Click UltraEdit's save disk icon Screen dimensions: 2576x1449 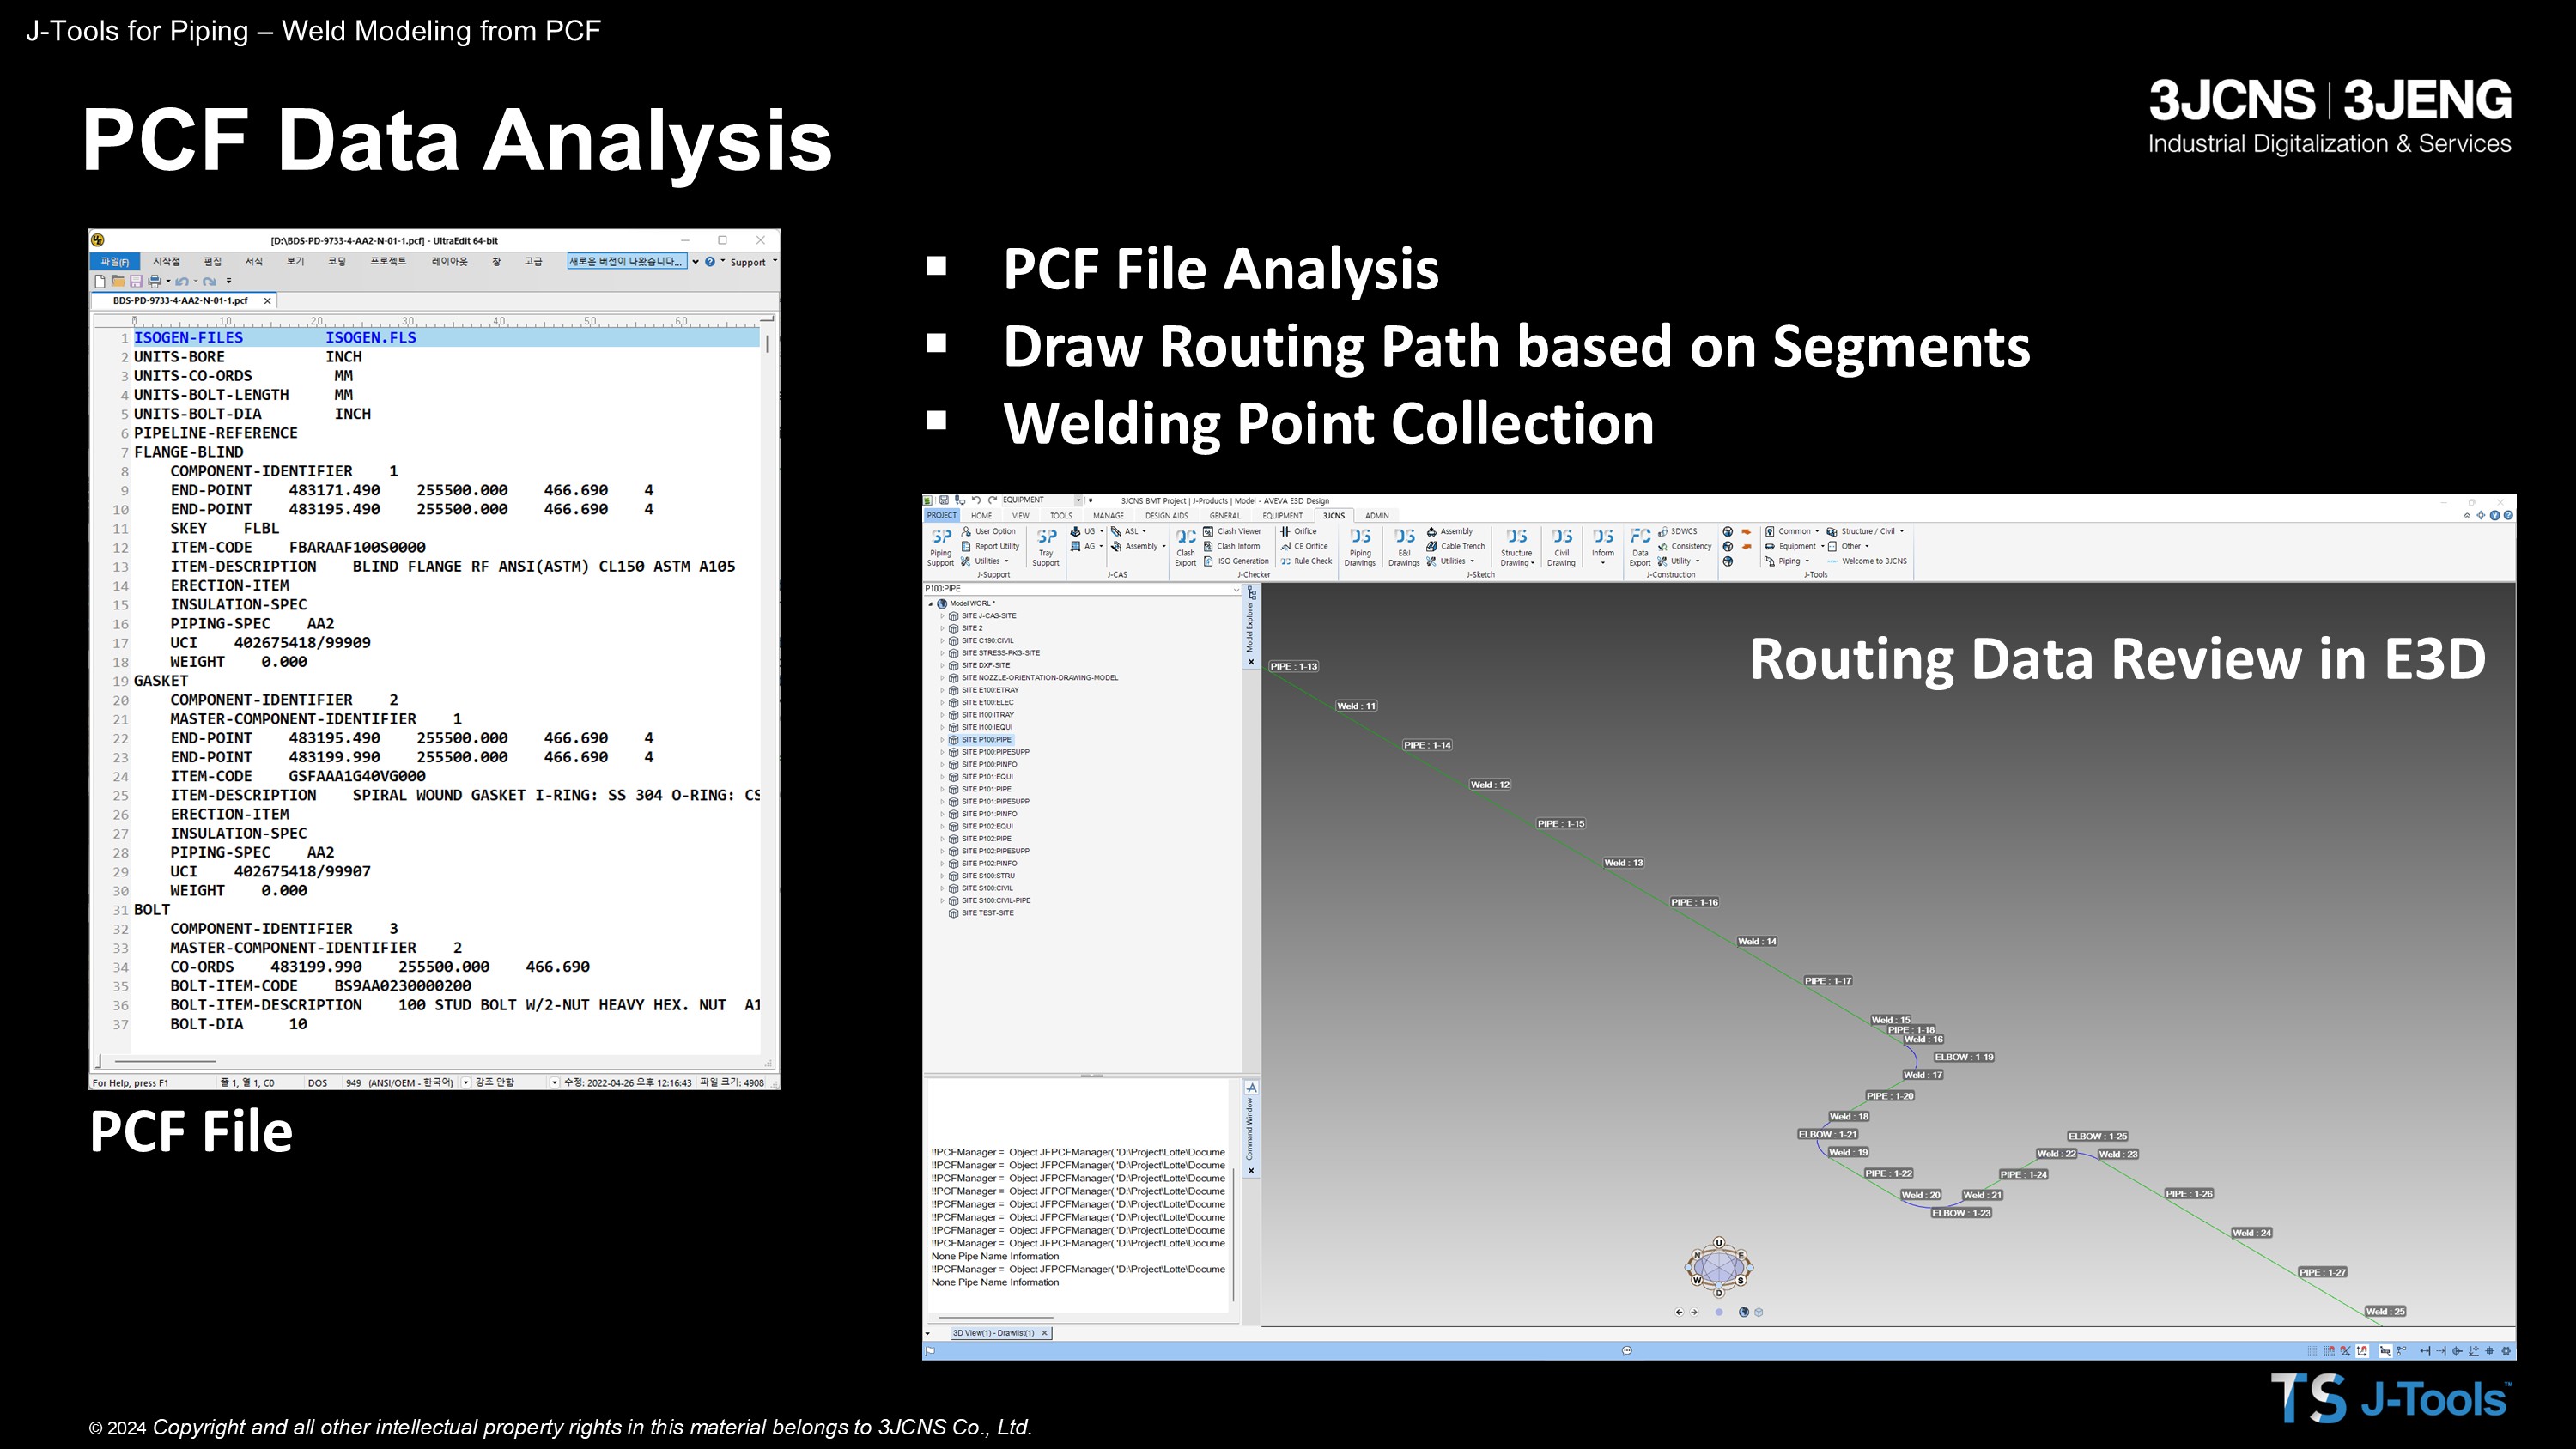(136, 281)
